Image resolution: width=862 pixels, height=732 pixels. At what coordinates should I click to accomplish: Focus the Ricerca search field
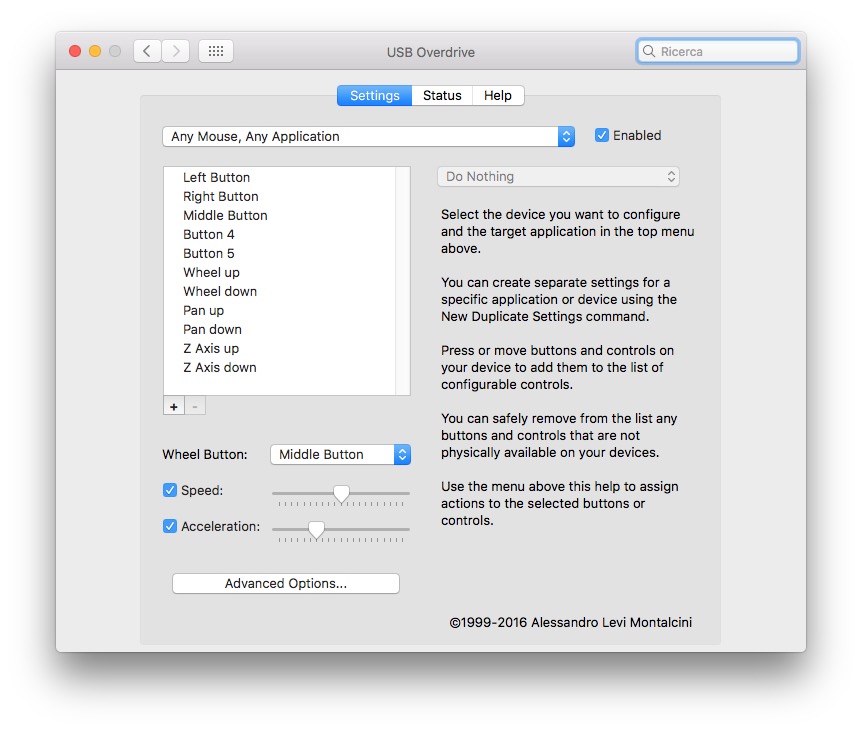718,51
